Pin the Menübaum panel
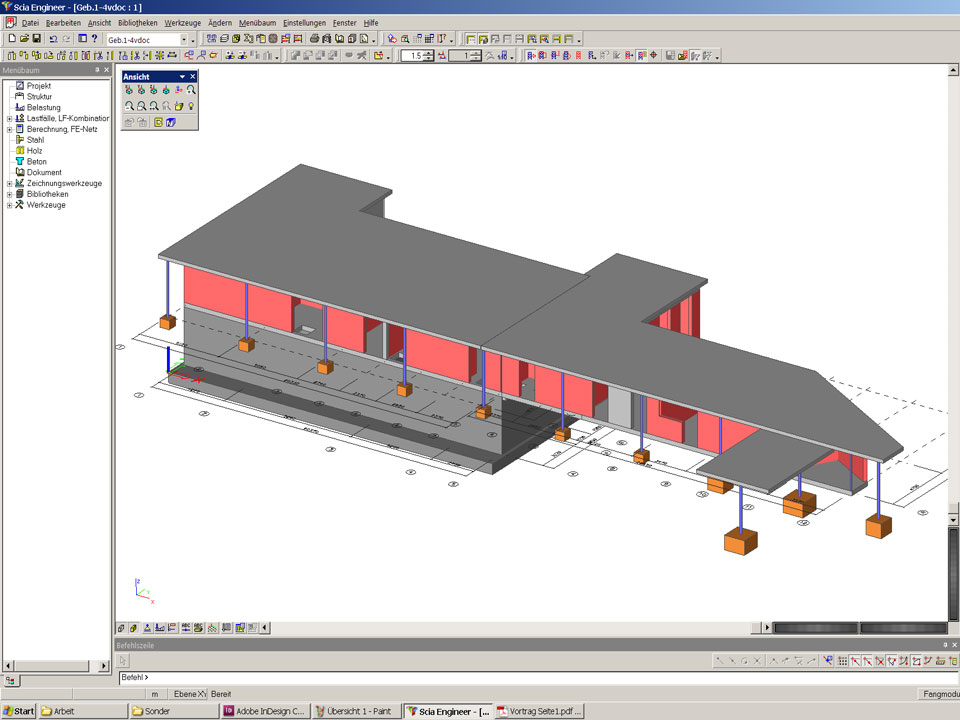Viewport: 960px width, 720px height. [x=97, y=71]
